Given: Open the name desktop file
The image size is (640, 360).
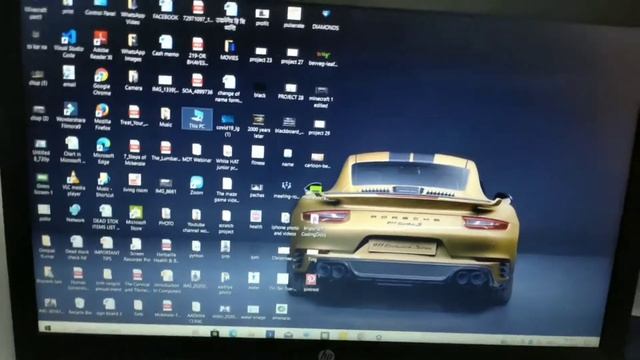Looking at the screenshot, I should point(288,158).
